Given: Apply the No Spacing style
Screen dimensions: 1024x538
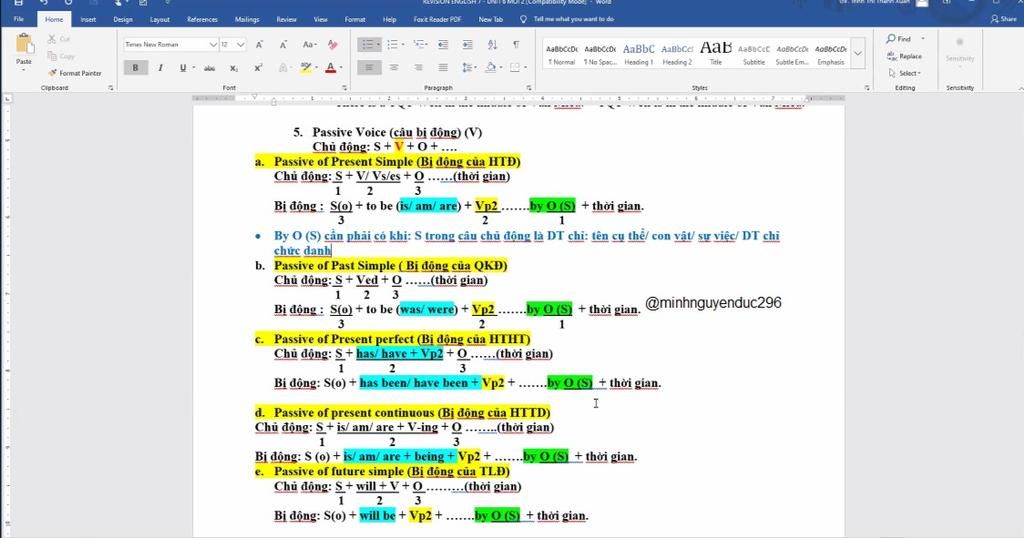Looking at the screenshot, I should [600, 54].
